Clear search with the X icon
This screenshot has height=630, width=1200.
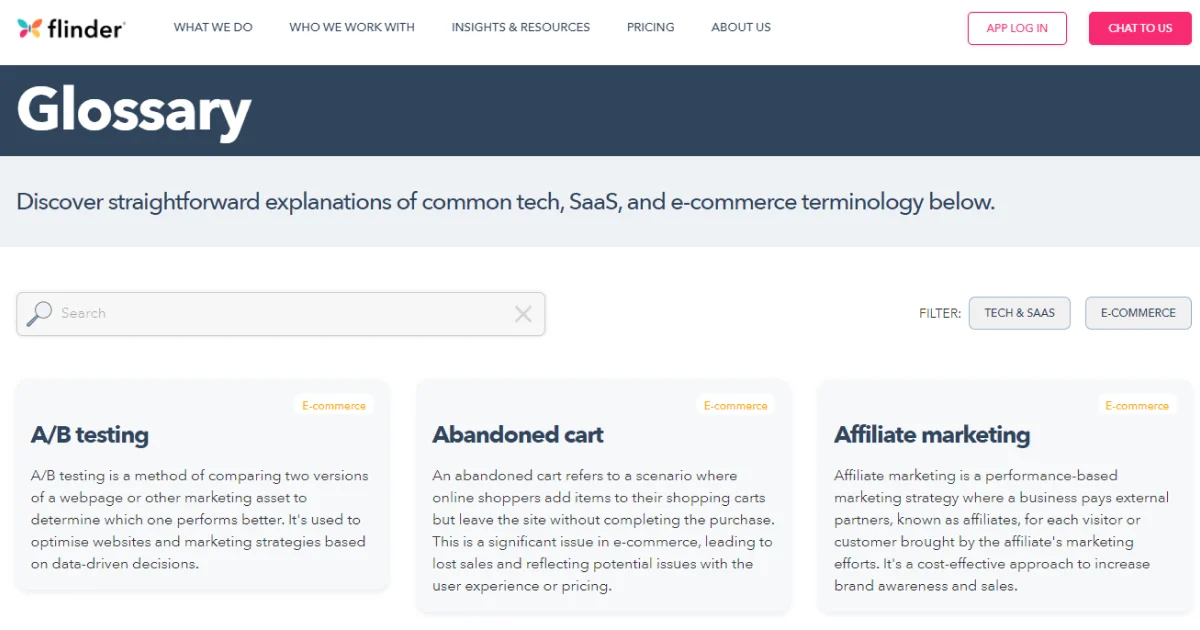pos(523,314)
